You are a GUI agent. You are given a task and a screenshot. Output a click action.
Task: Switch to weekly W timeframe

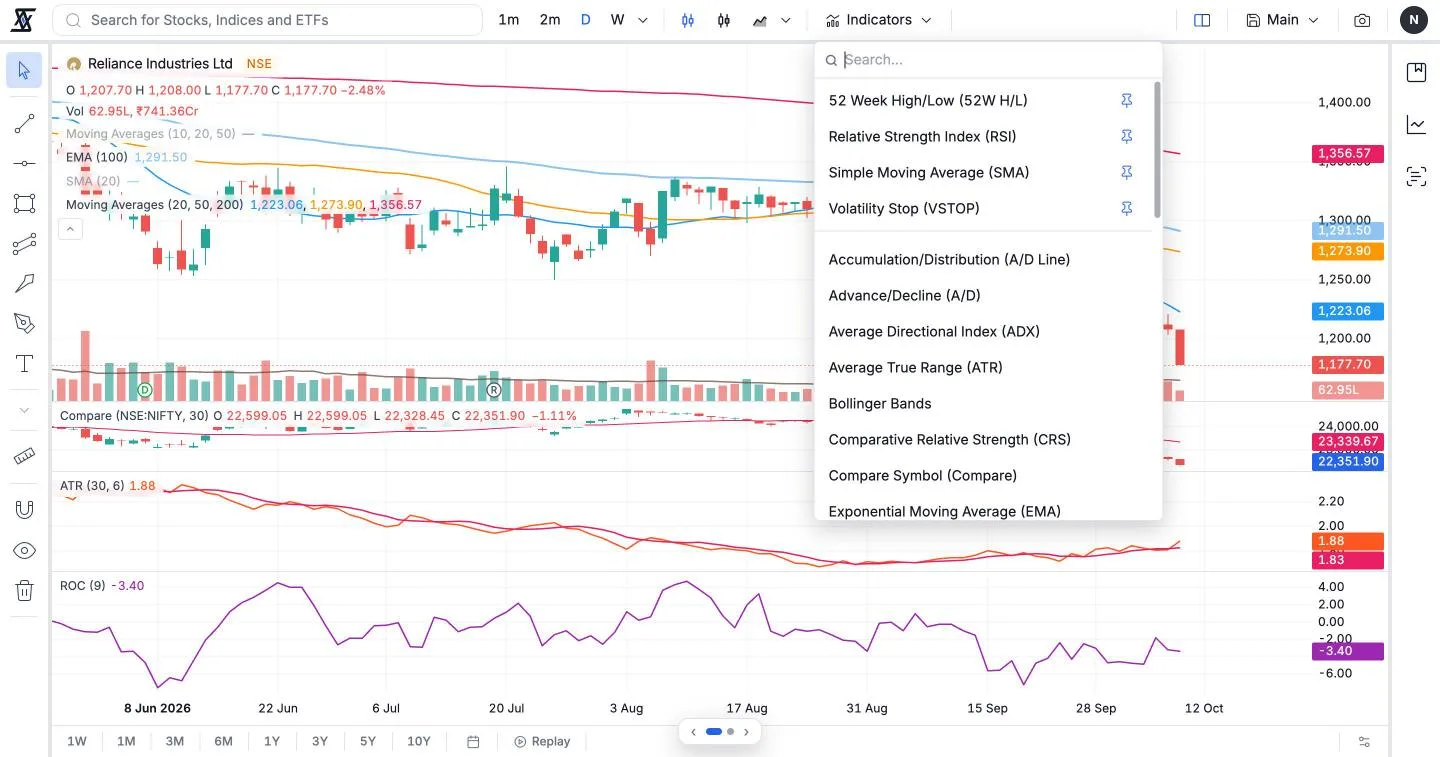[x=618, y=20]
